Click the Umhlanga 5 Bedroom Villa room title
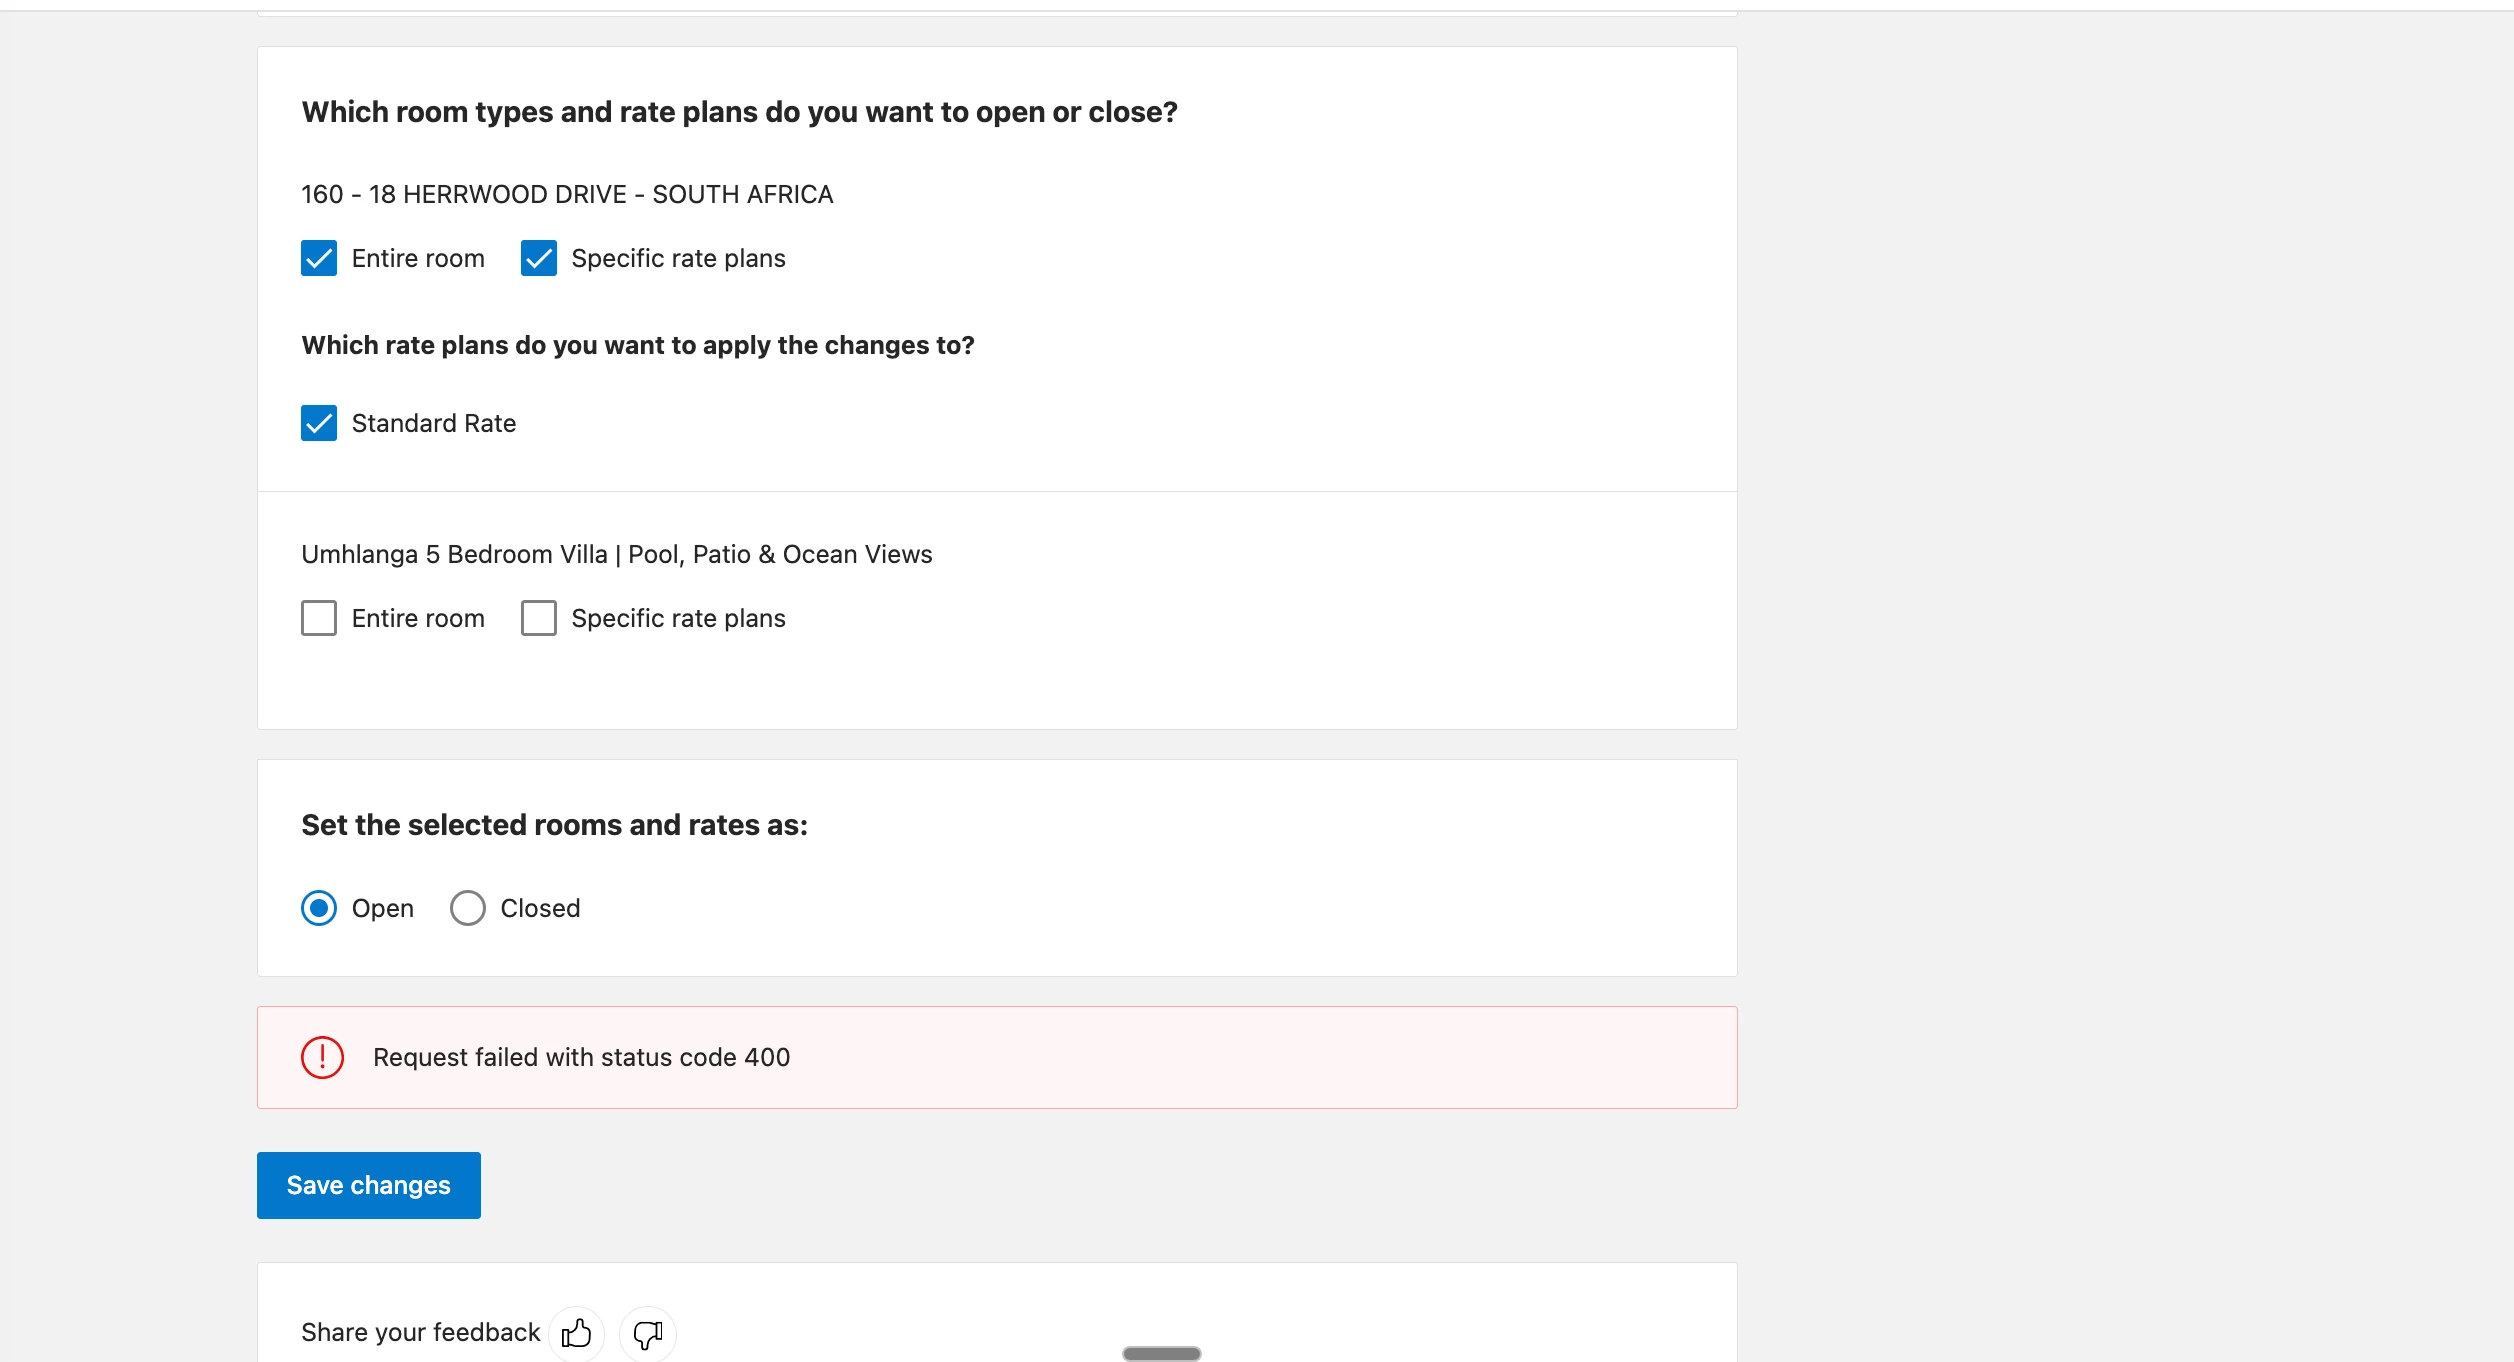Image resolution: width=2514 pixels, height=1362 pixels. [616, 554]
